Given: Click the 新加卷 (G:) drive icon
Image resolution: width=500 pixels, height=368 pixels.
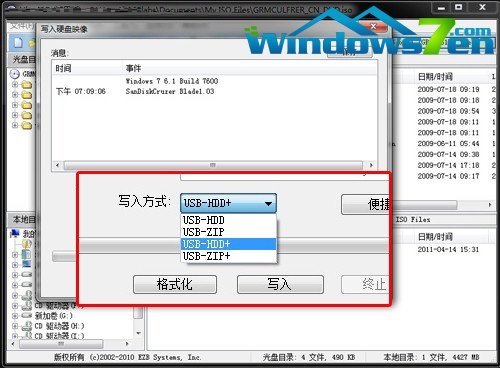Looking at the screenshot, I should click(27, 315).
